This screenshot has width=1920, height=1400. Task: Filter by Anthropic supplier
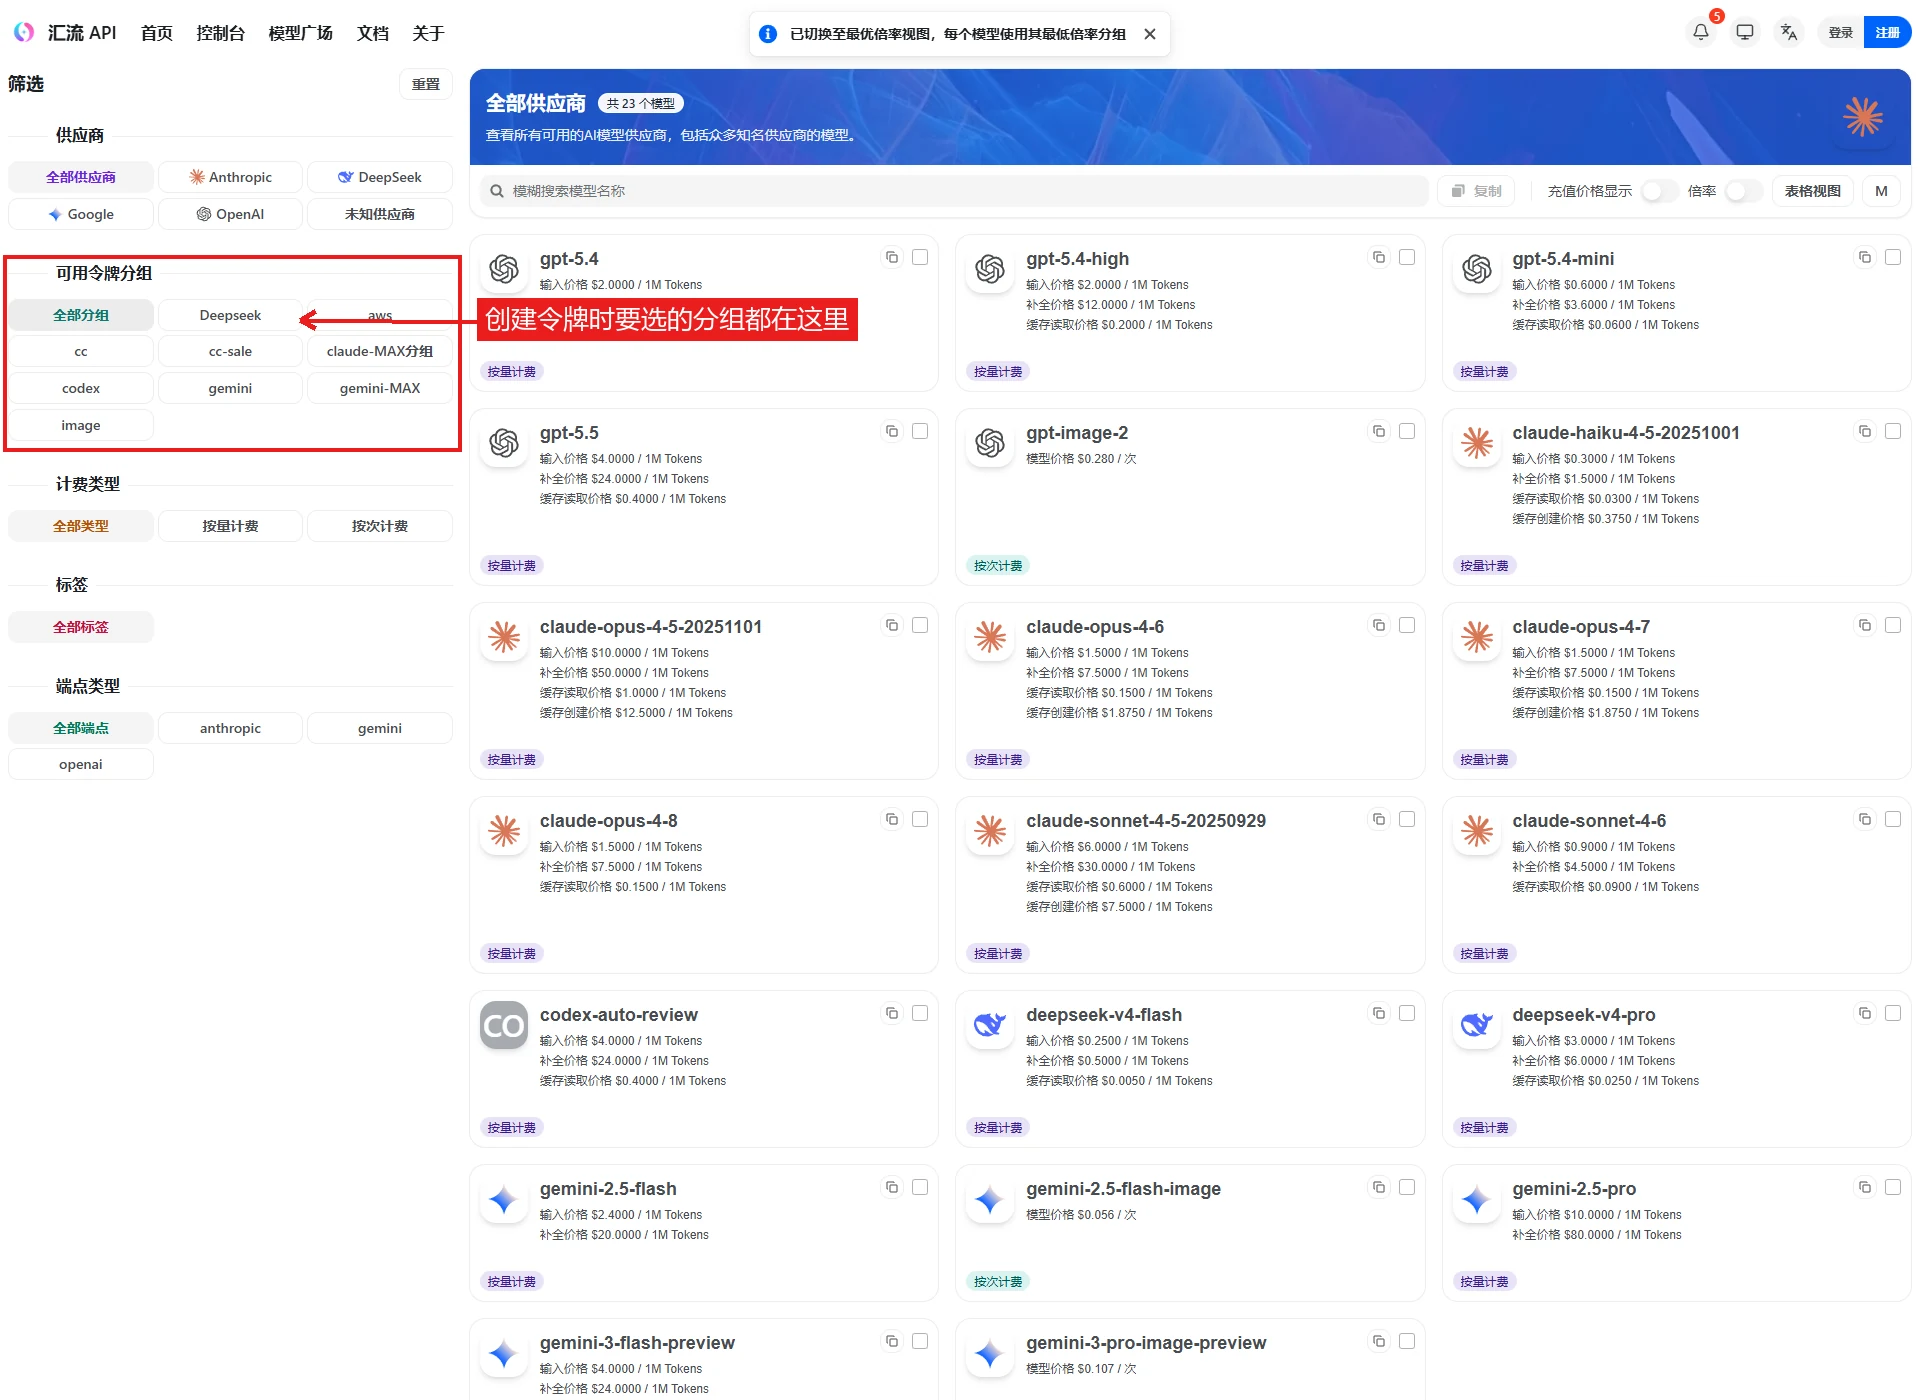[x=230, y=177]
